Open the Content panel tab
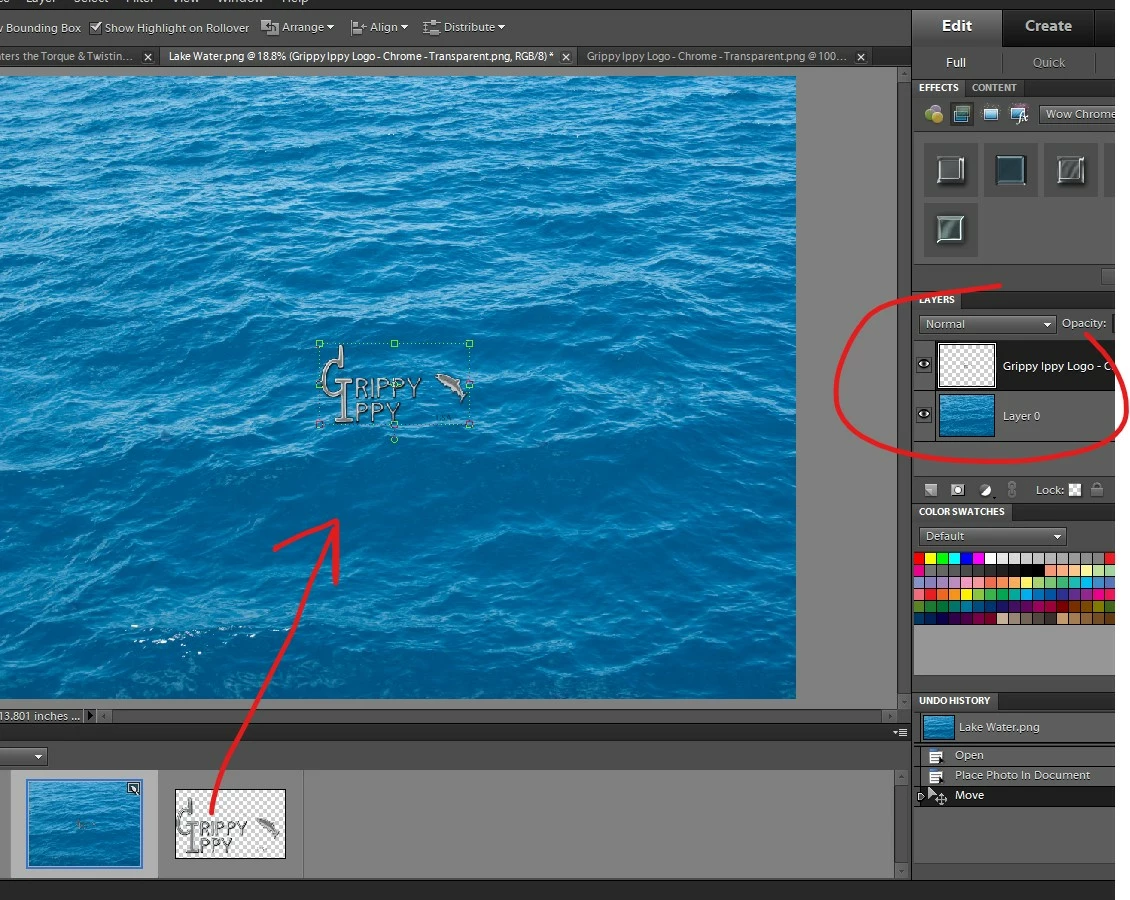The image size is (1130, 900). point(994,88)
